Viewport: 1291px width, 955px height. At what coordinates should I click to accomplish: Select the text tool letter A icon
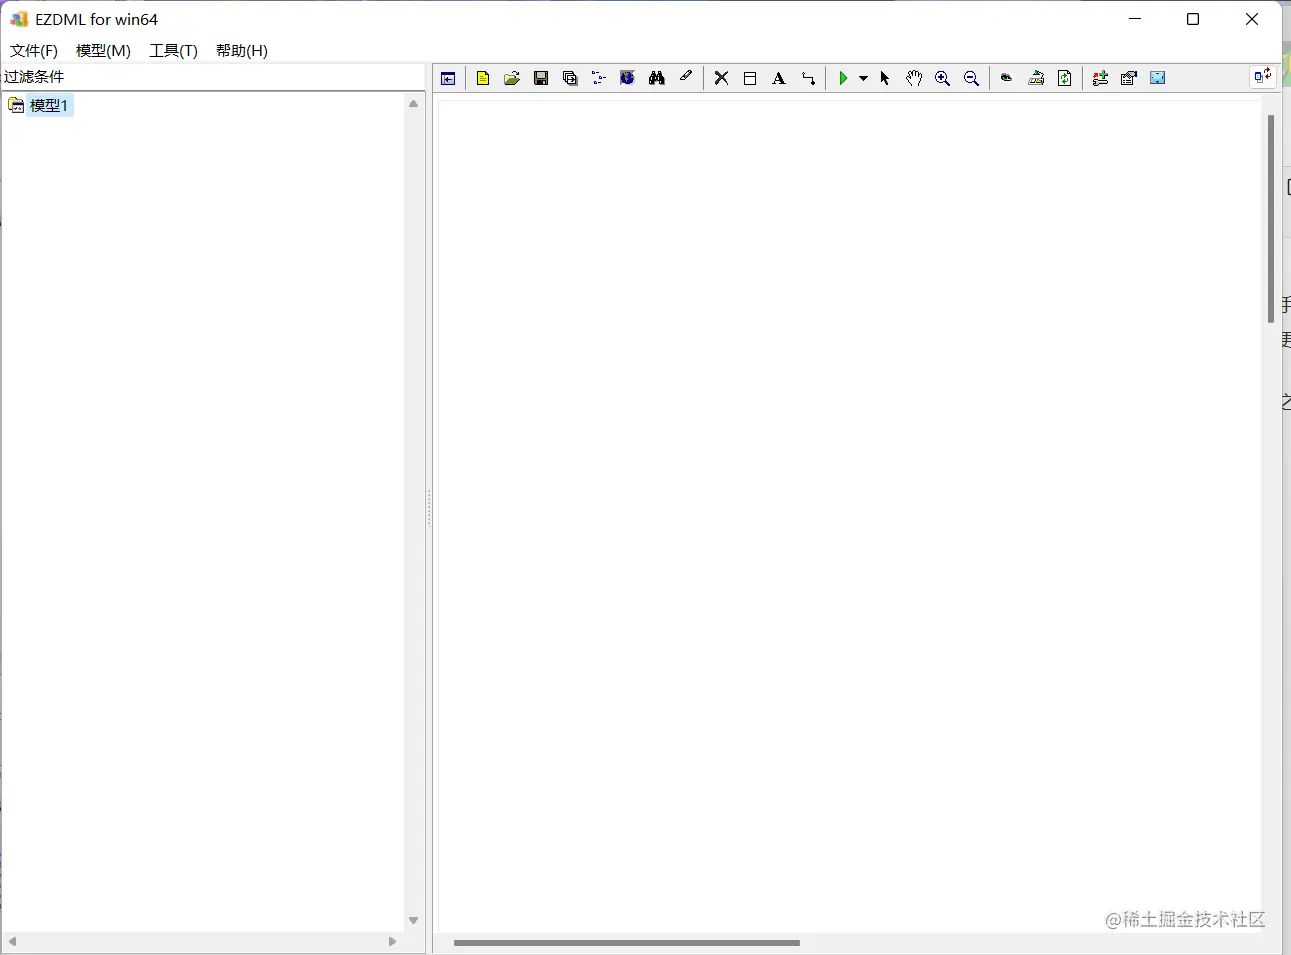[x=779, y=78]
